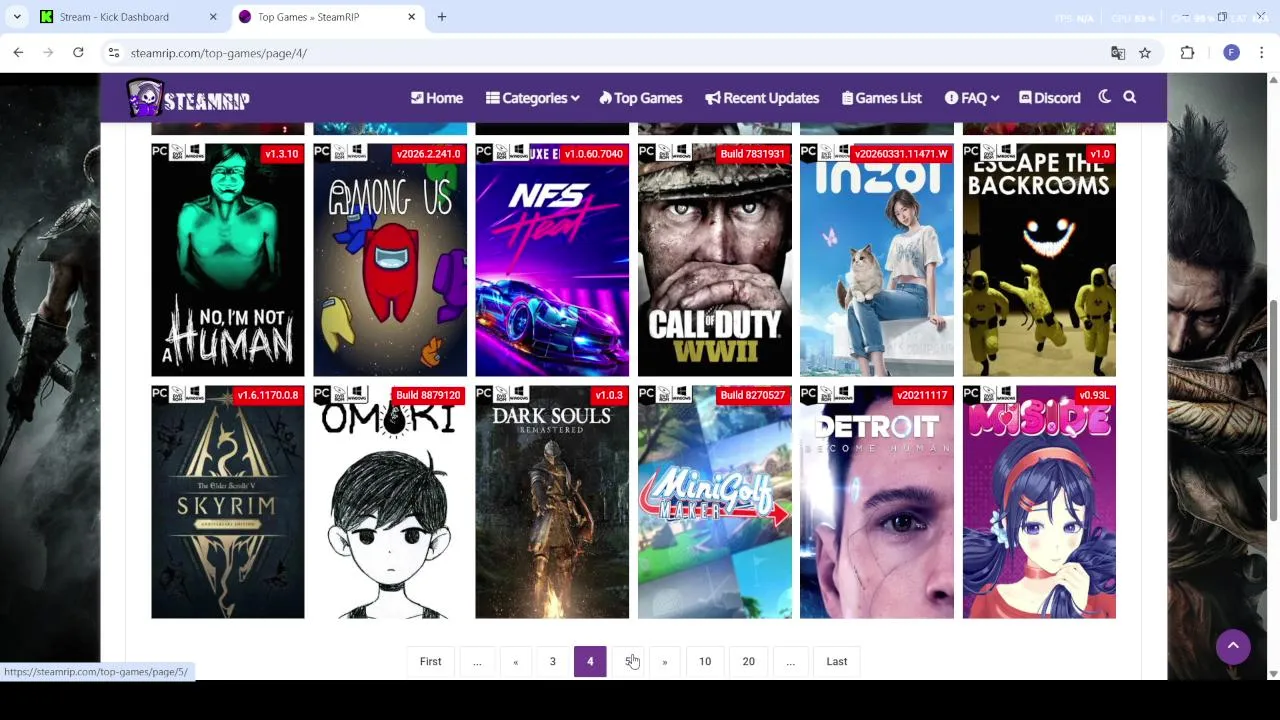Image resolution: width=1280 pixels, height=720 pixels.
Task: Open the OMORI game card
Action: pyautogui.click(x=390, y=502)
